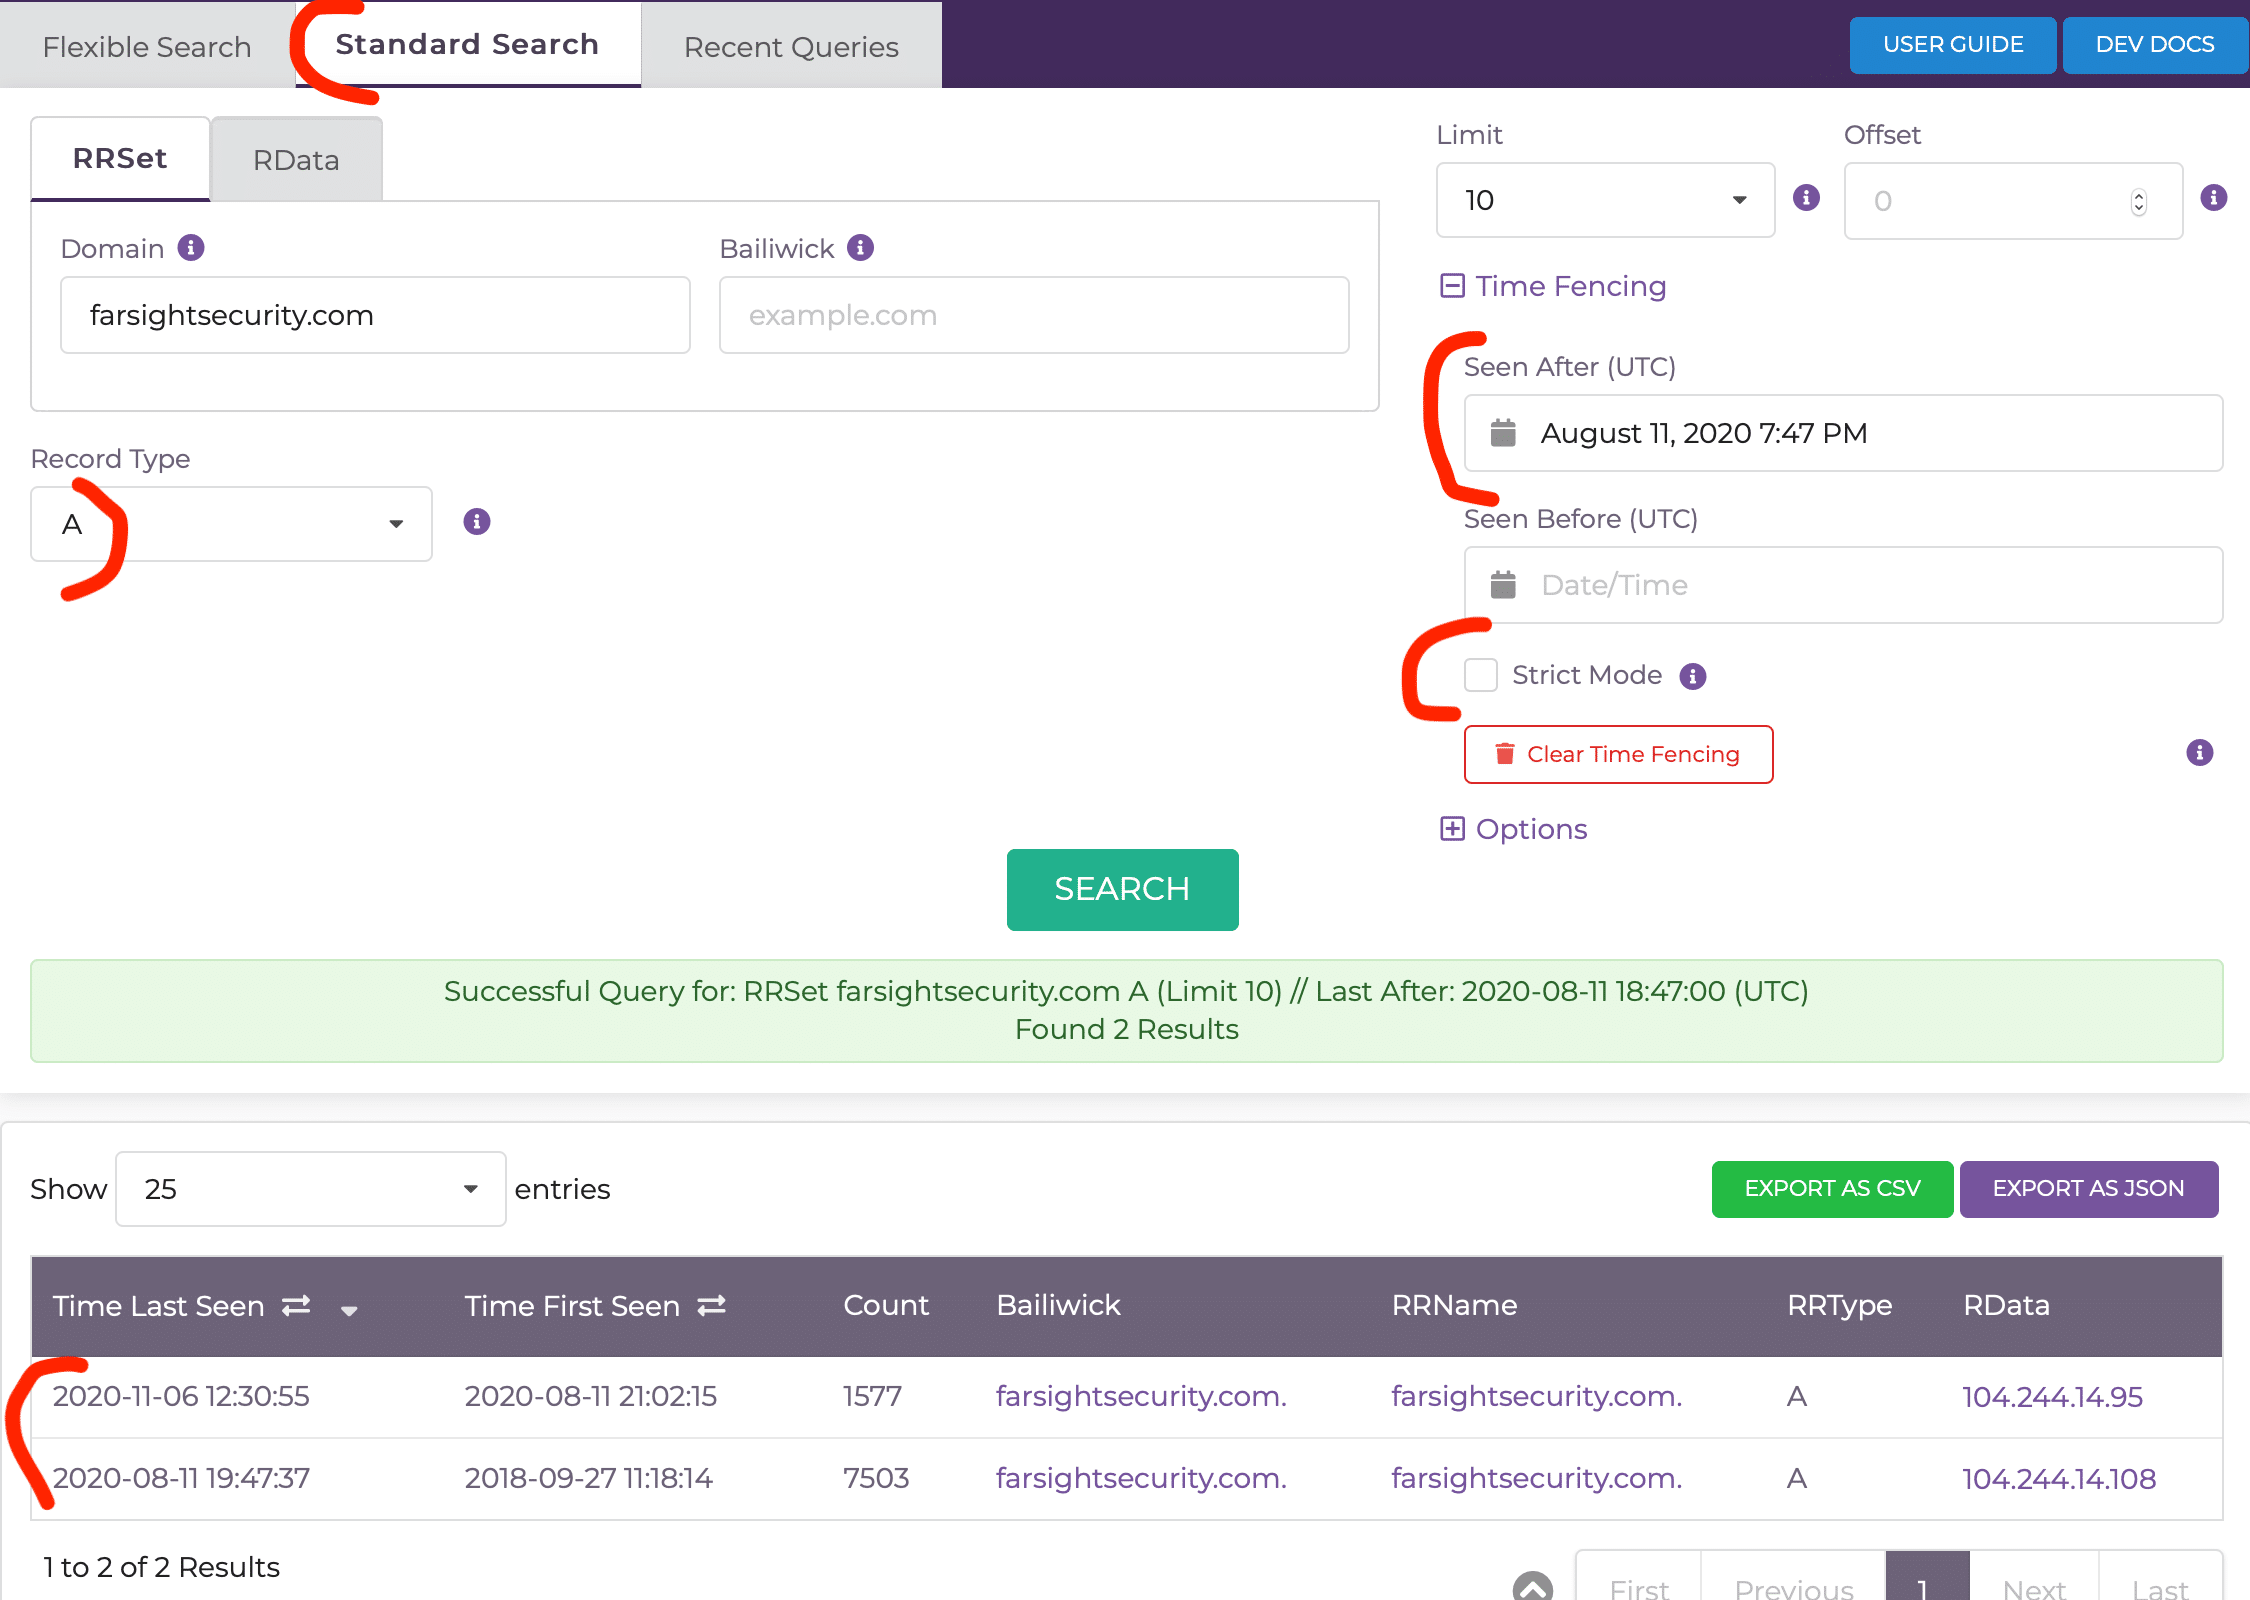Click the Seen After calendar icon
The image size is (2250, 1600).
[x=1503, y=432]
